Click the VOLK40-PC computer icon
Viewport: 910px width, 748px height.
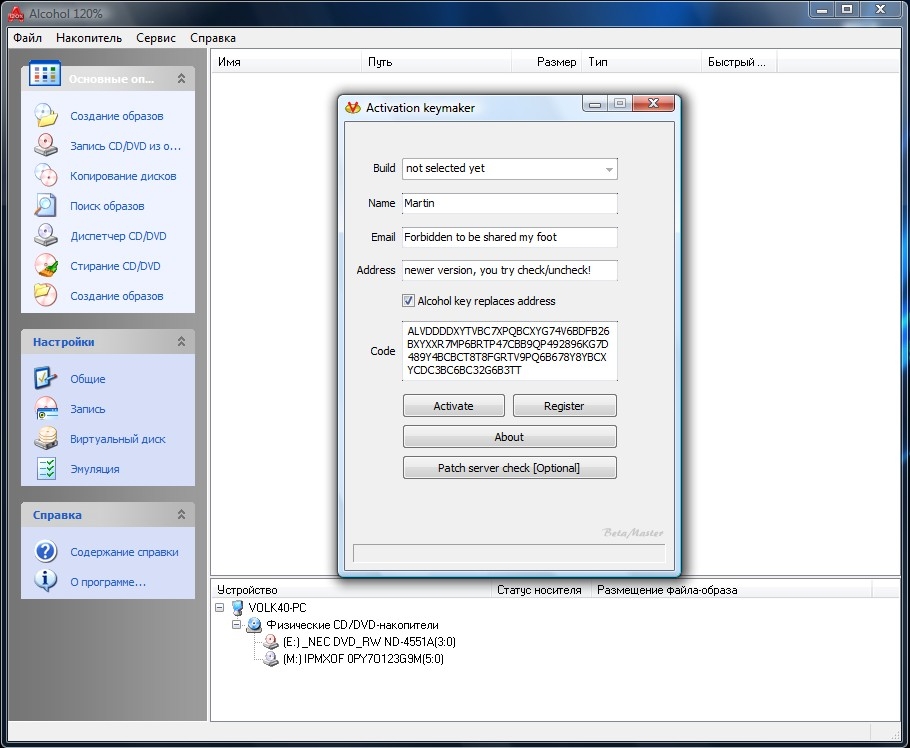pos(237,608)
